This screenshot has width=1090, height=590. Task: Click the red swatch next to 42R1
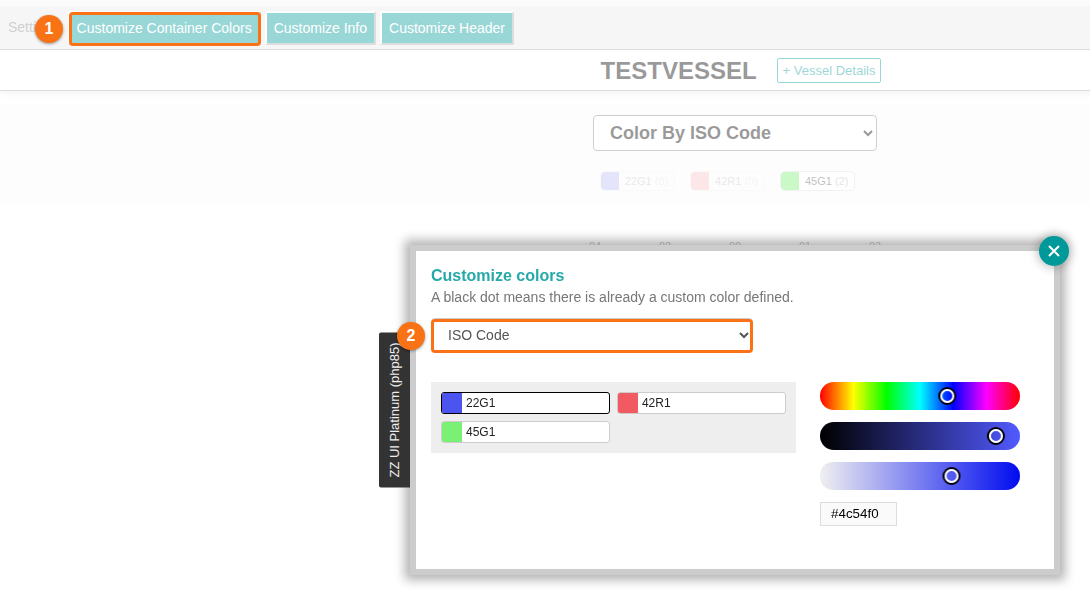click(628, 403)
